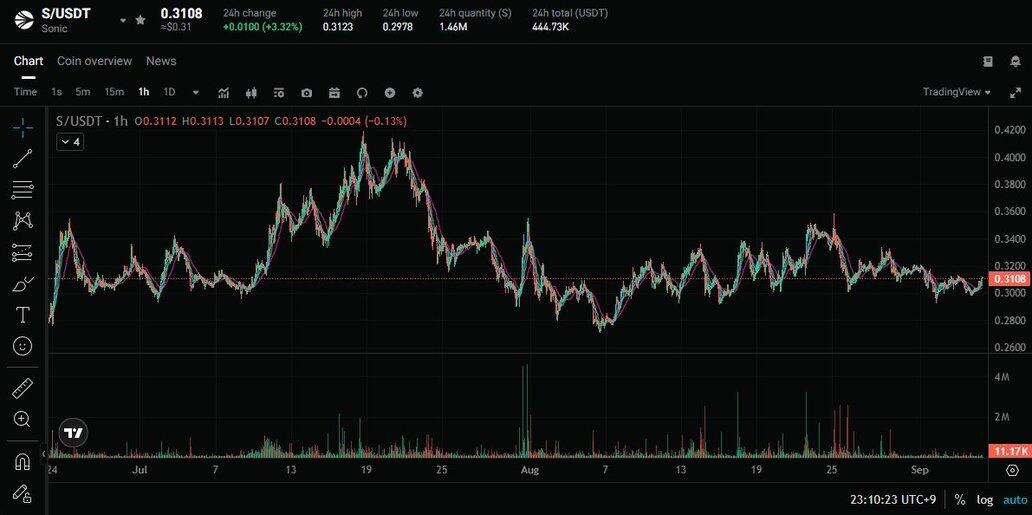This screenshot has height=515, width=1032.
Task: Open the Fibonacci retracement tool
Action: click(x=22, y=190)
